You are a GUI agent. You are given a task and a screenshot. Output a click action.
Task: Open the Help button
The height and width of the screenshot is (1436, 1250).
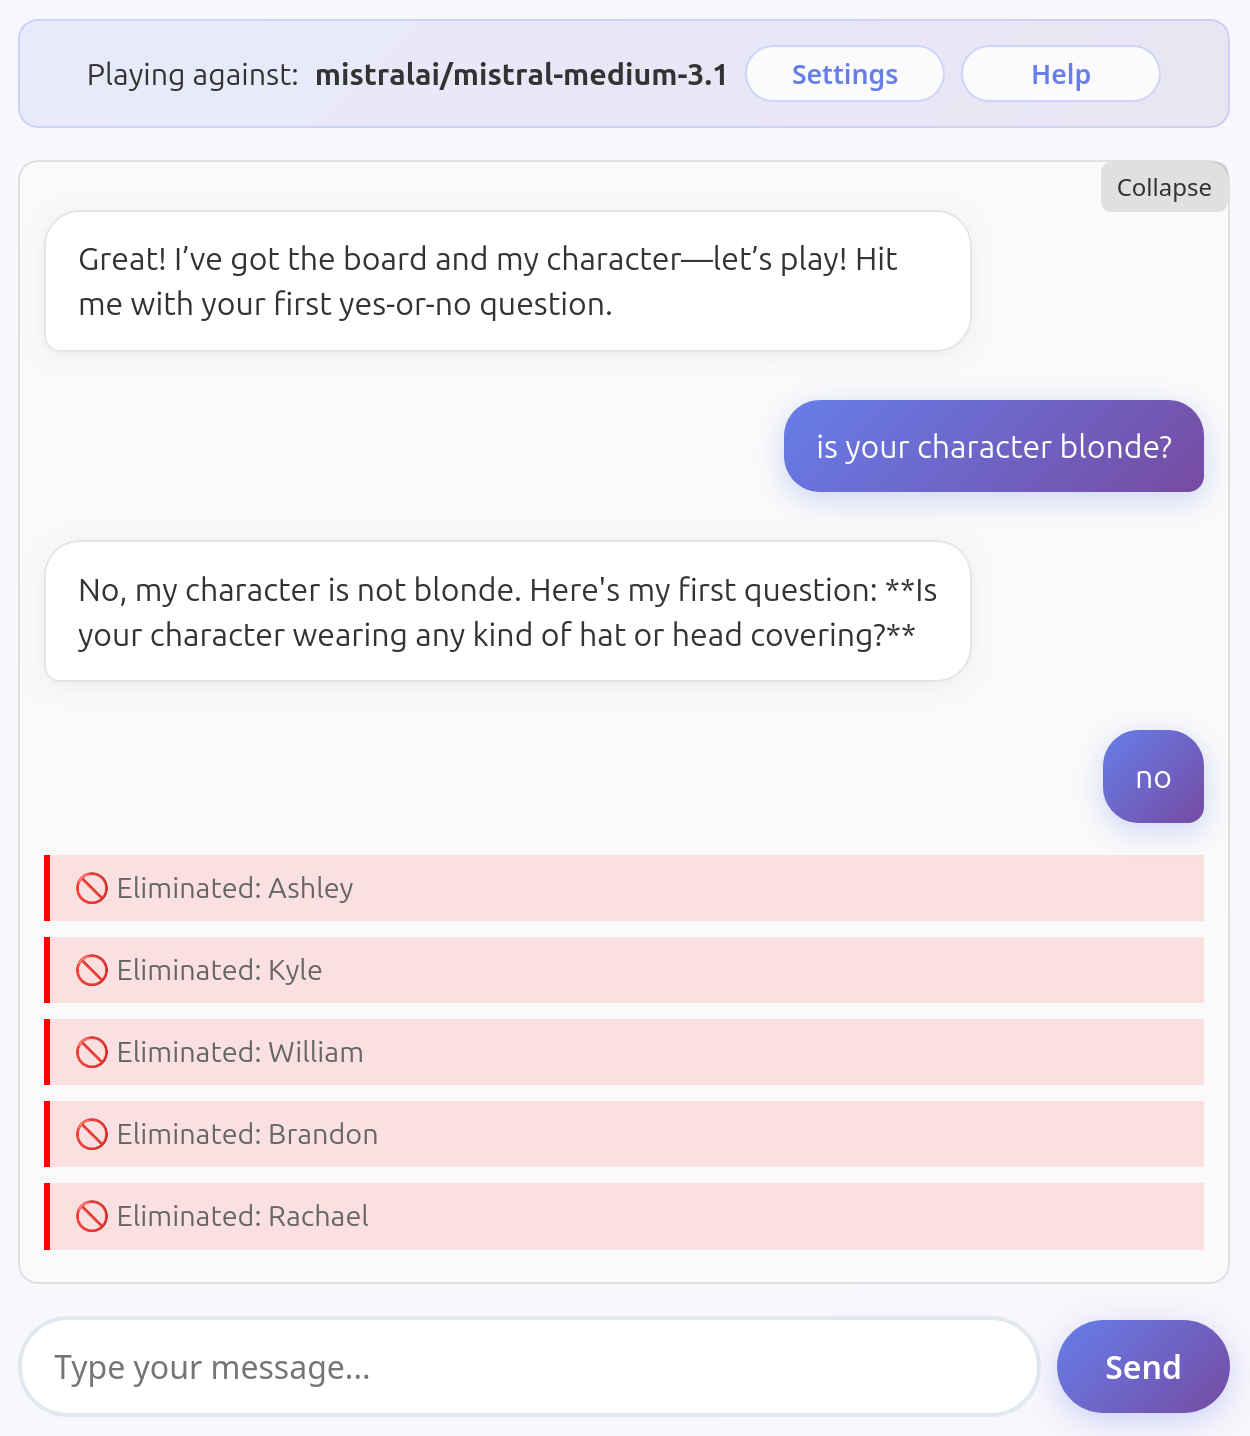point(1061,74)
